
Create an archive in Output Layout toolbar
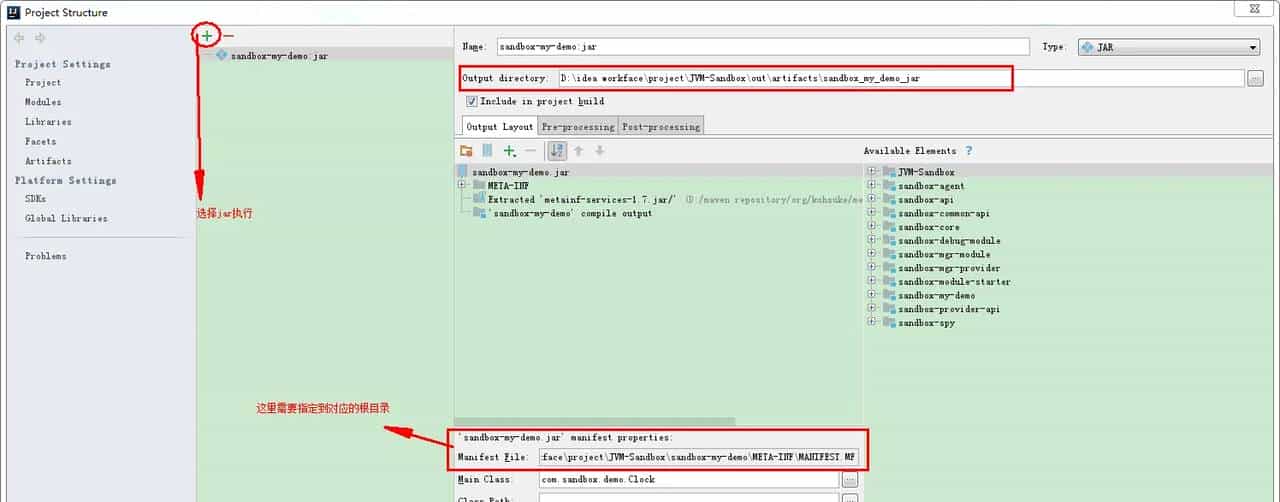487,151
